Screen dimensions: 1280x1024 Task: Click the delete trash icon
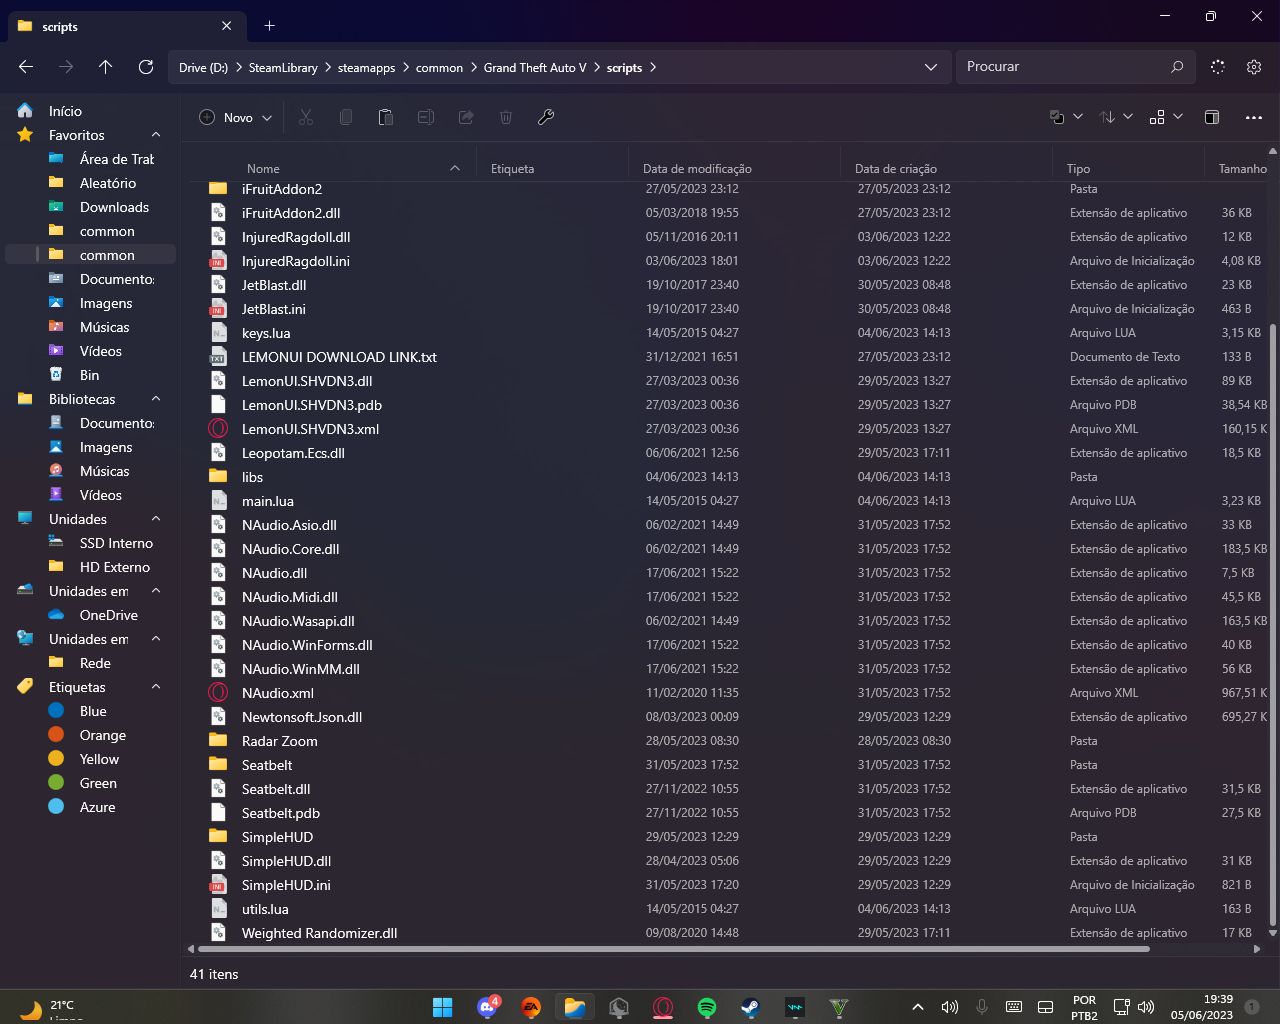pyautogui.click(x=506, y=117)
